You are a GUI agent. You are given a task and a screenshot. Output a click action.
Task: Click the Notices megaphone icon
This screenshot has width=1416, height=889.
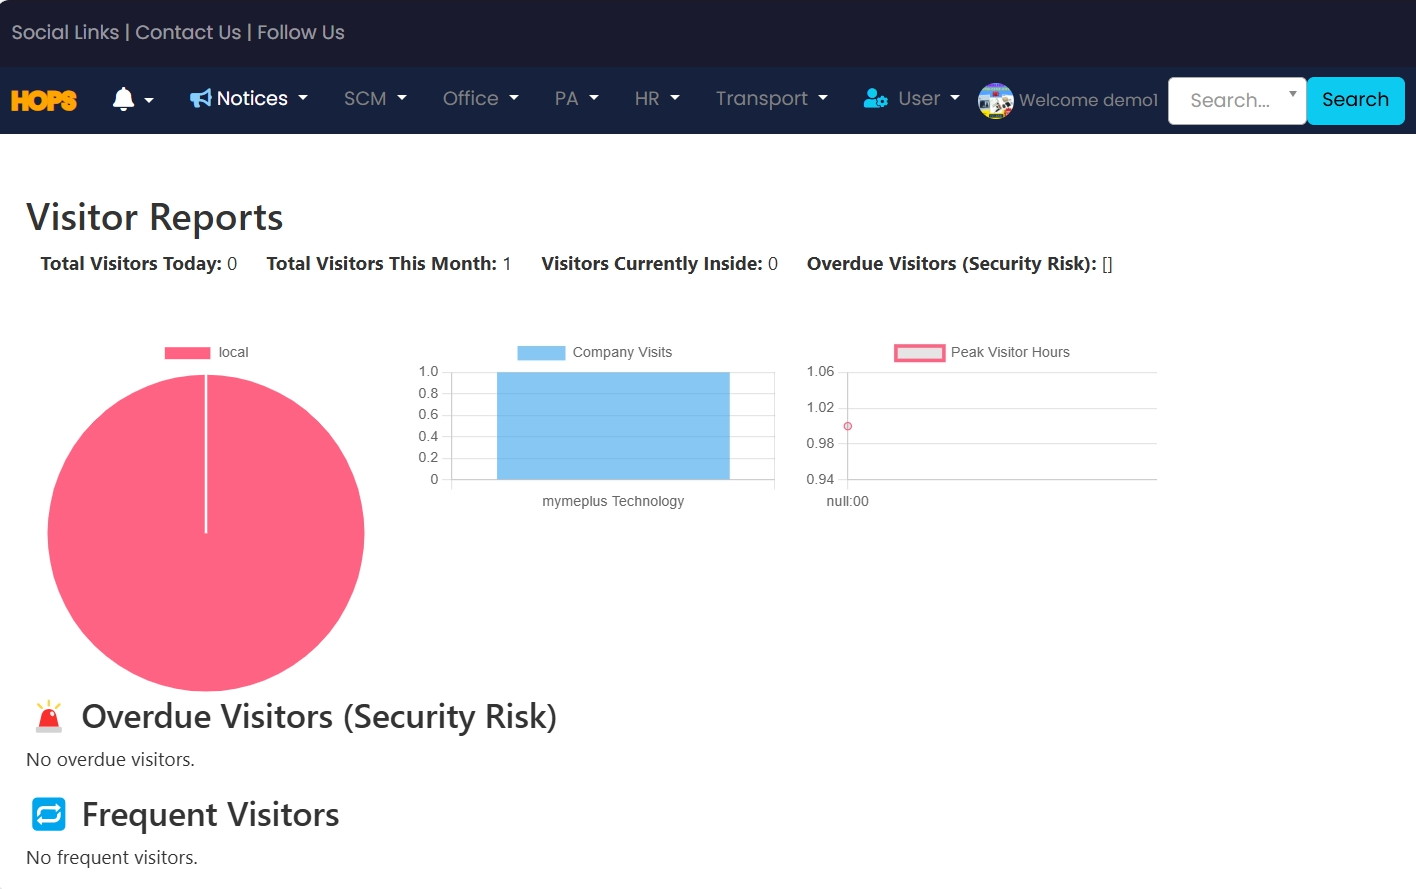(200, 98)
